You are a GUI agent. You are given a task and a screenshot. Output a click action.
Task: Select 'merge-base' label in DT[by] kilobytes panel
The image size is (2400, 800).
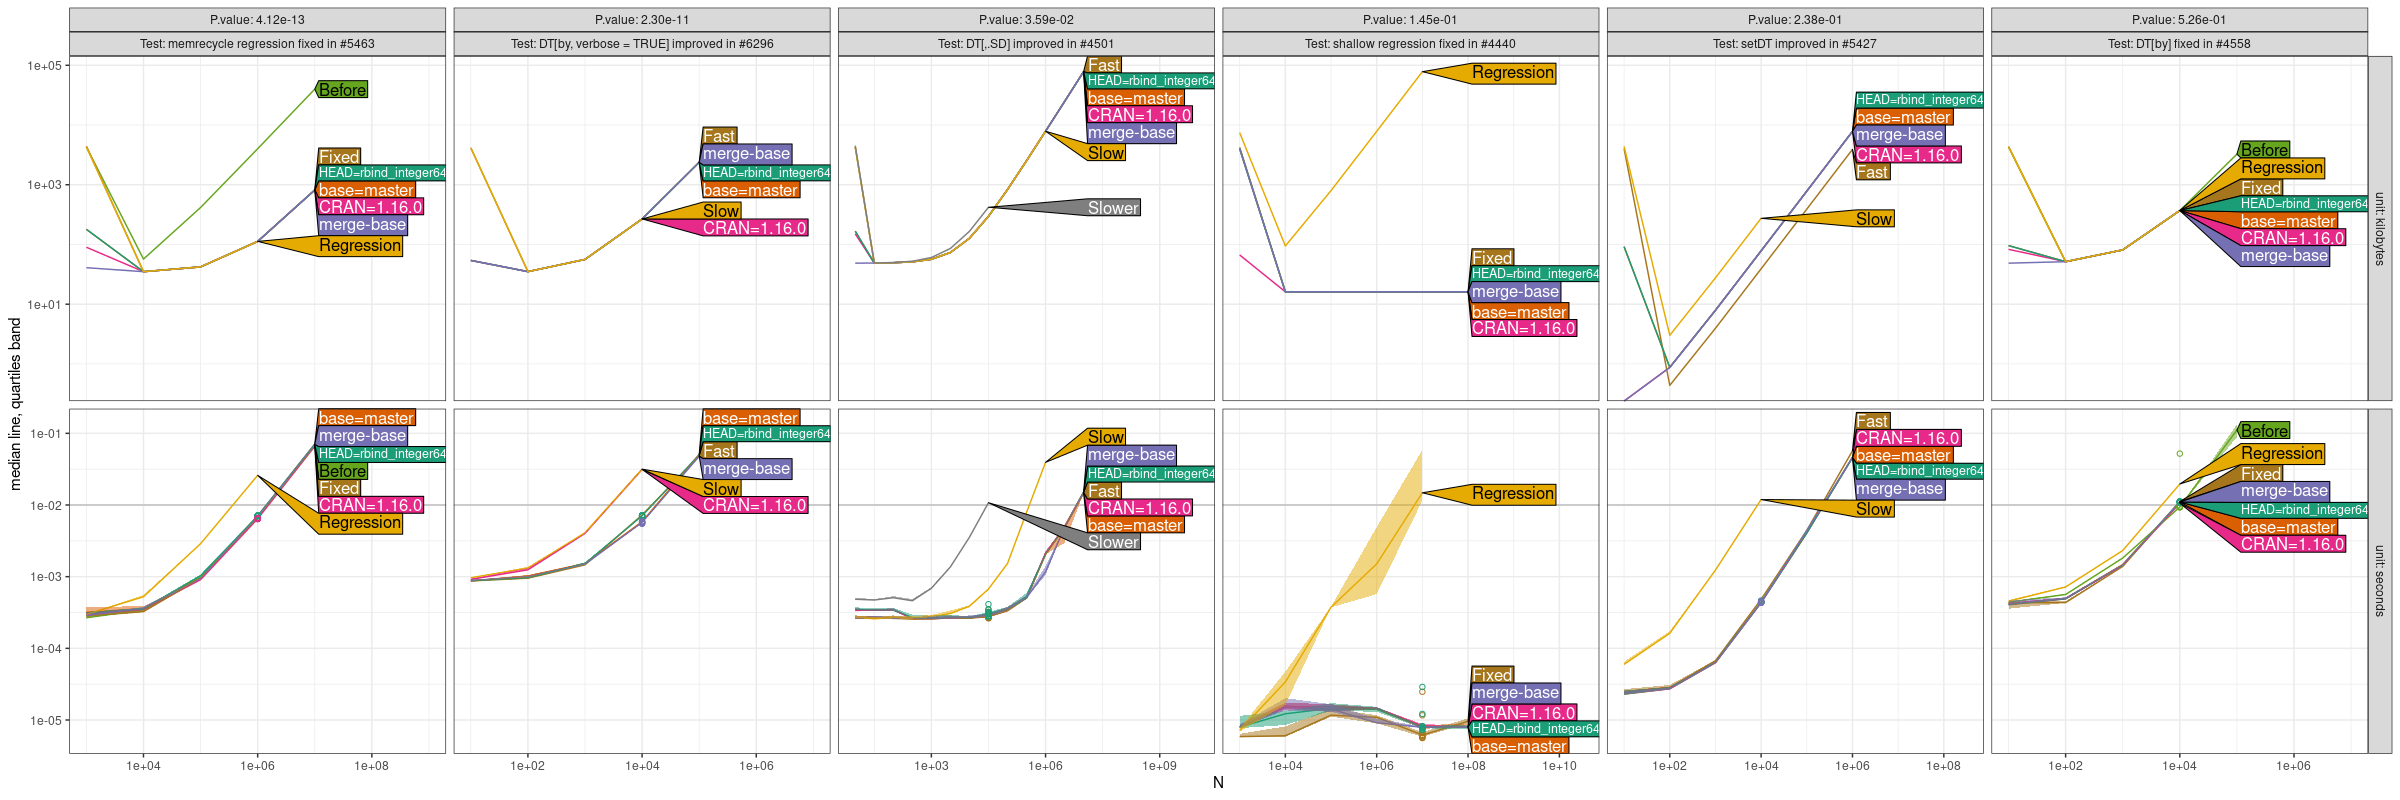(x=2285, y=256)
